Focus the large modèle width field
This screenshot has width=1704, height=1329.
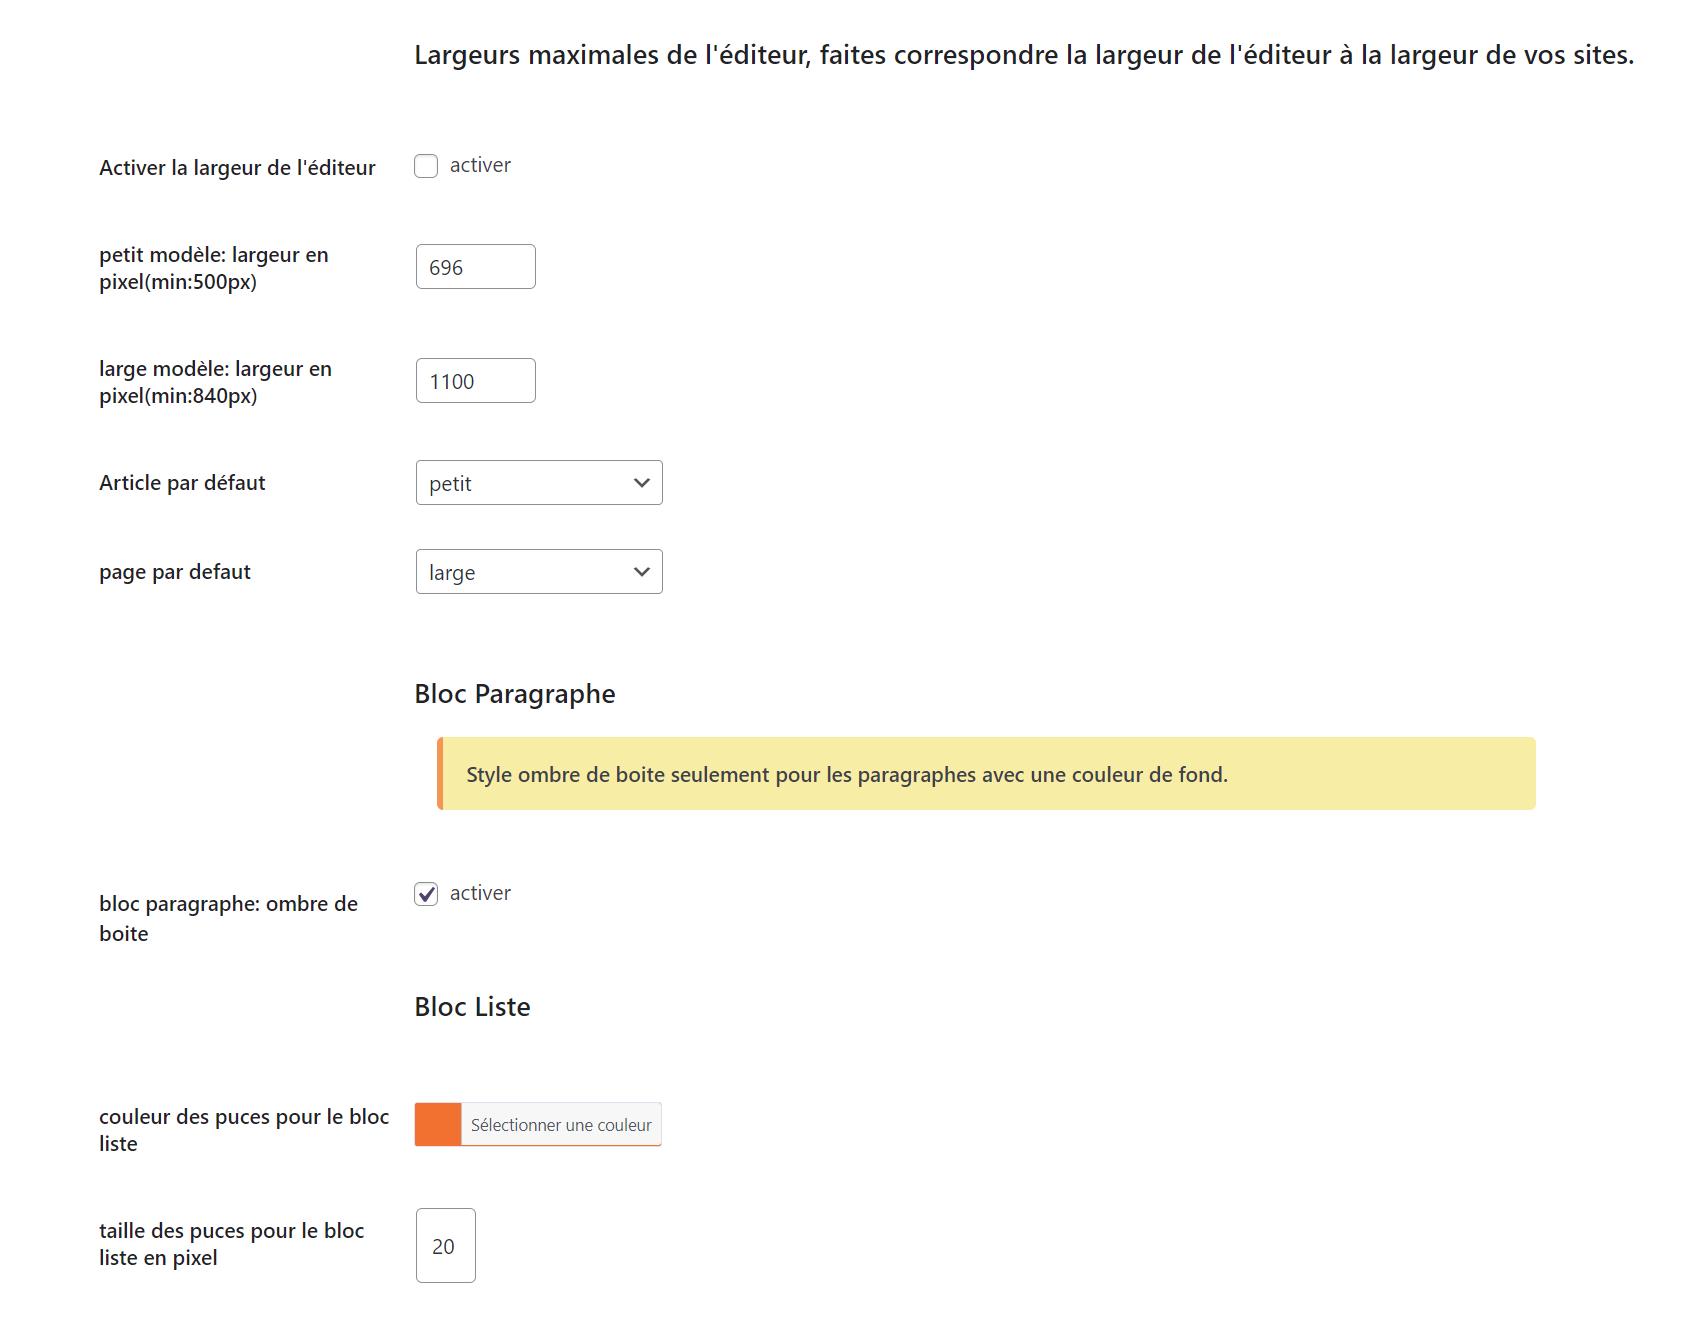coord(476,381)
